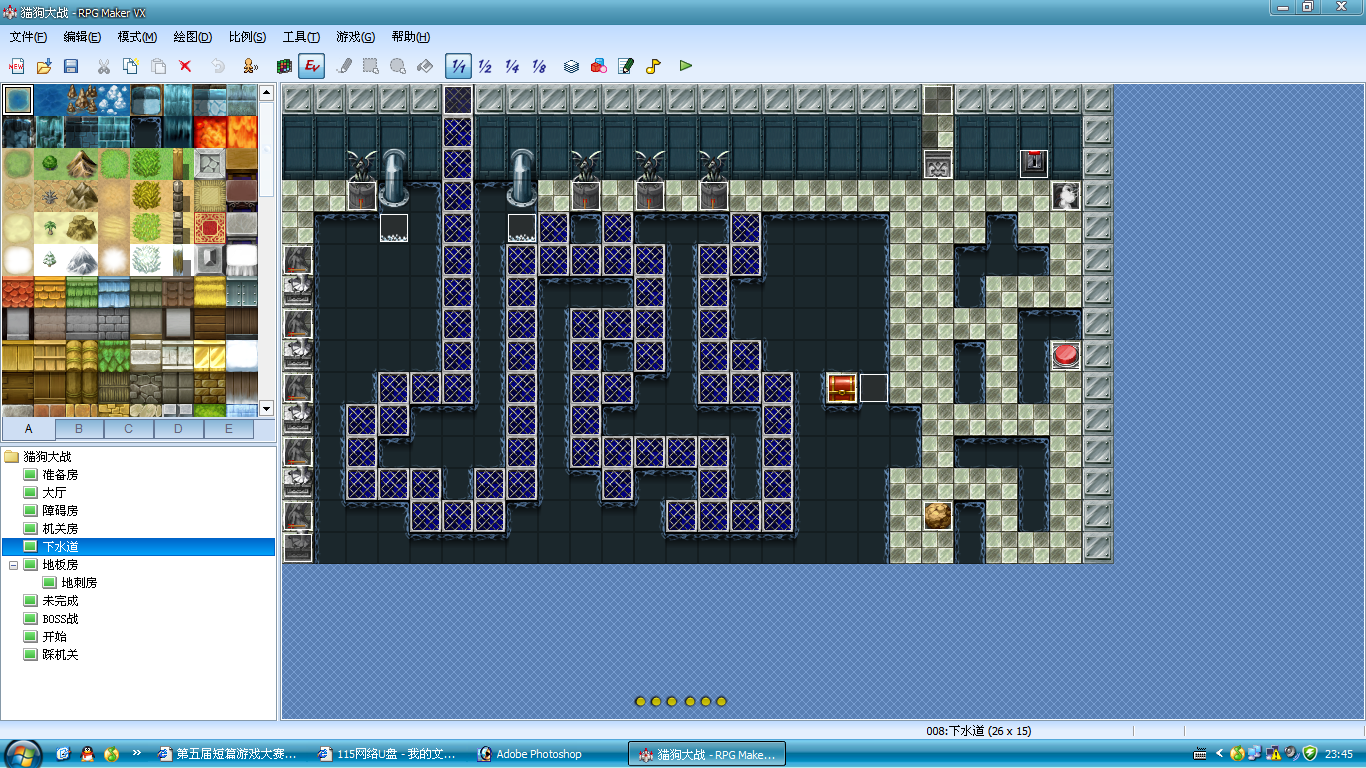Screen dimensions: 1366x768
Task: Click the Undo arrow icon
Action: (218, 66)
